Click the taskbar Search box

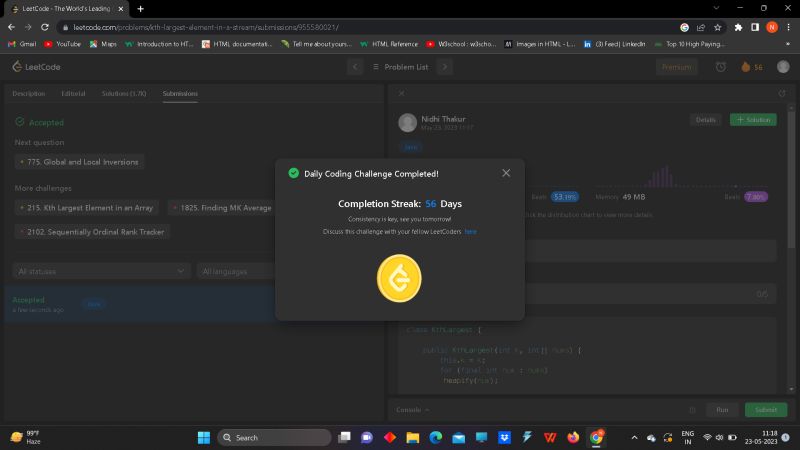[274, 438]
